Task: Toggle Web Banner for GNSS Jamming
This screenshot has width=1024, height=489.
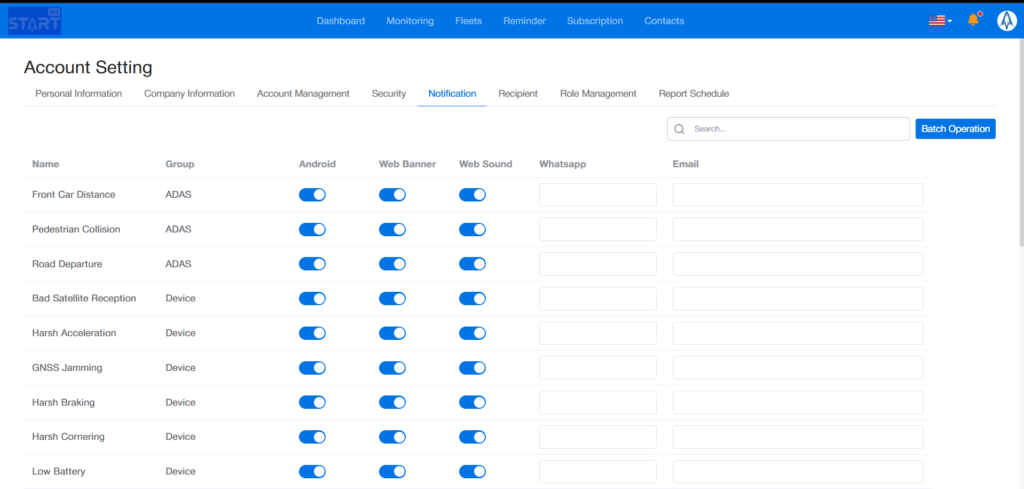Action: (392, 368)
